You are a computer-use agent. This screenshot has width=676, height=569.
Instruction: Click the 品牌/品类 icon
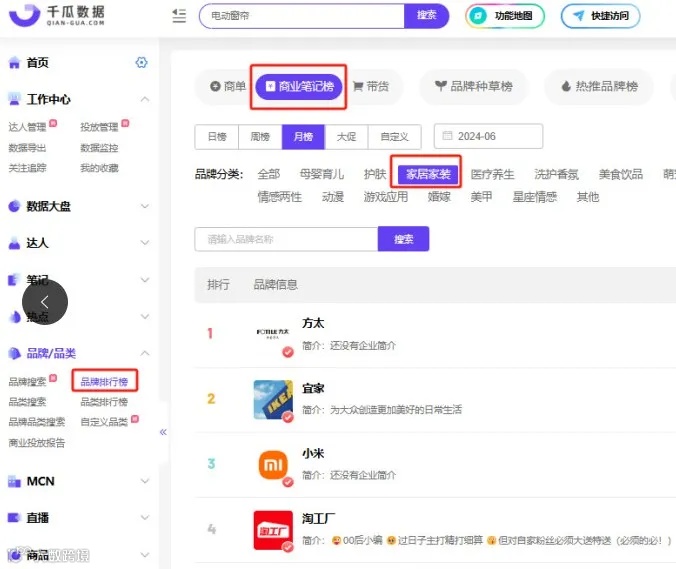point(14,353)
